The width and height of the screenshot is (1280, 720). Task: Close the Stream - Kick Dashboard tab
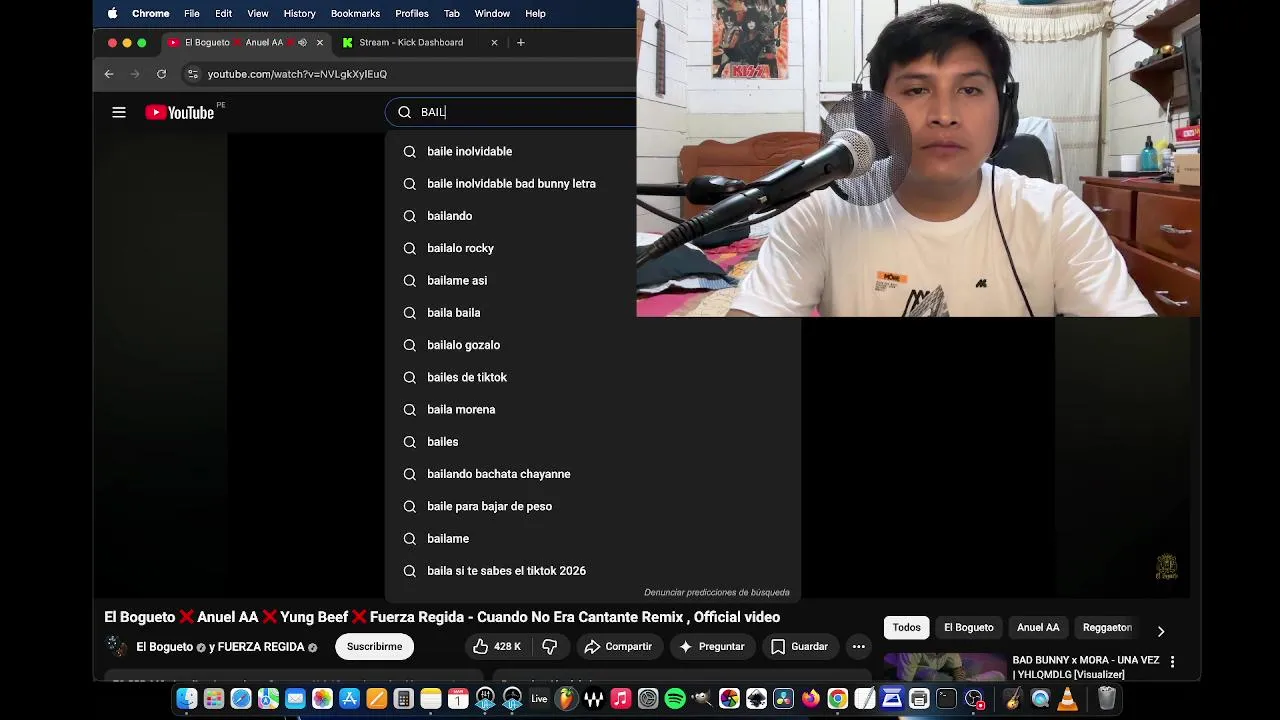494,42
